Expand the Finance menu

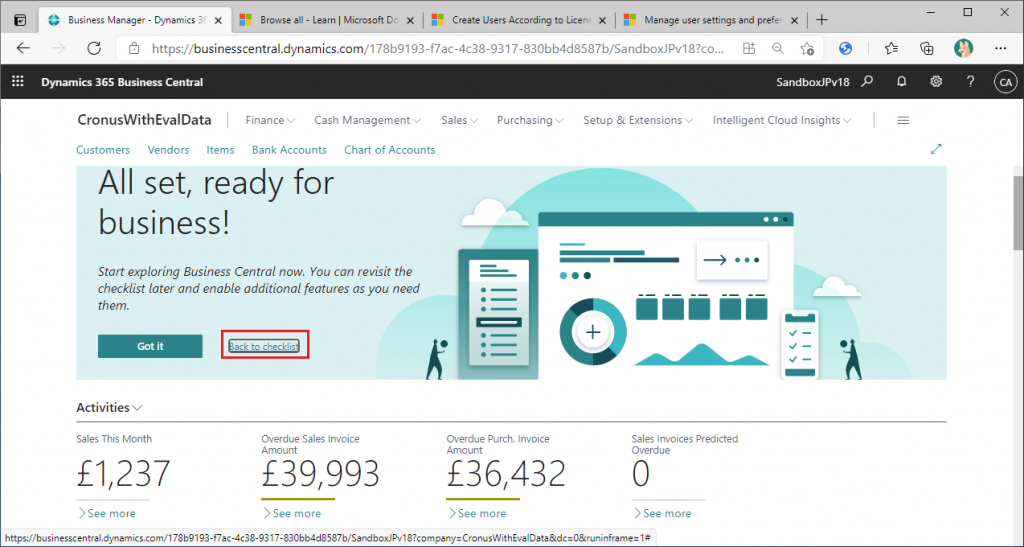click(x=270, y=120)
